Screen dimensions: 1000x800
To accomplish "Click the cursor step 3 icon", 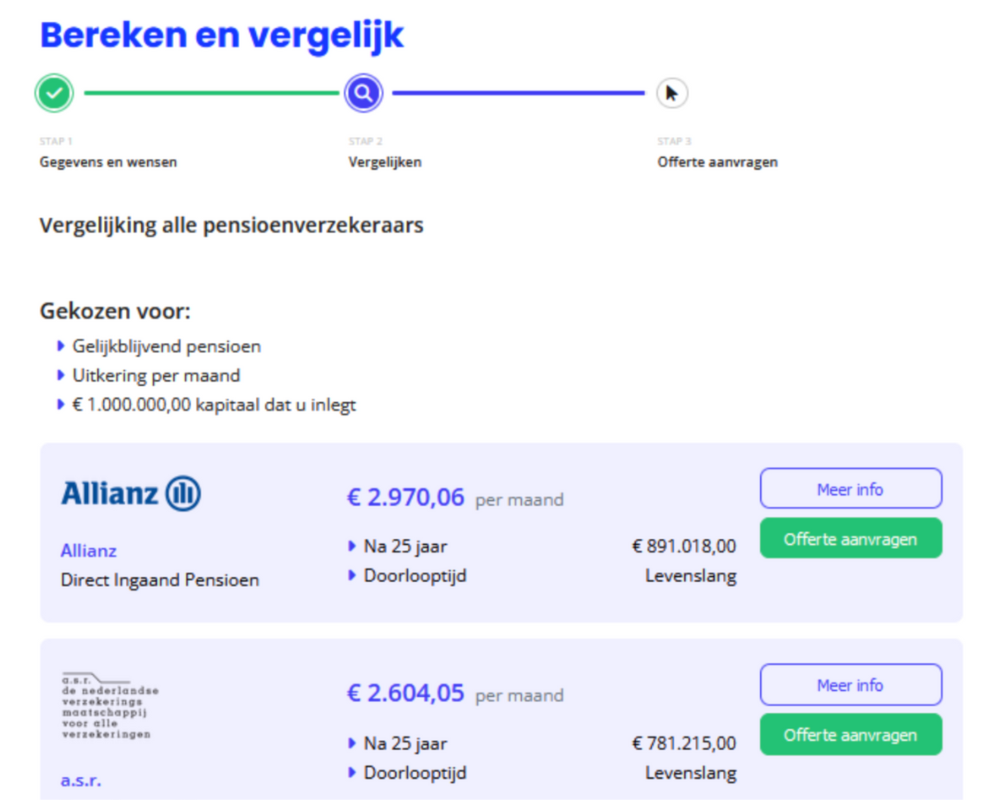I will click(x=672, y=93).
